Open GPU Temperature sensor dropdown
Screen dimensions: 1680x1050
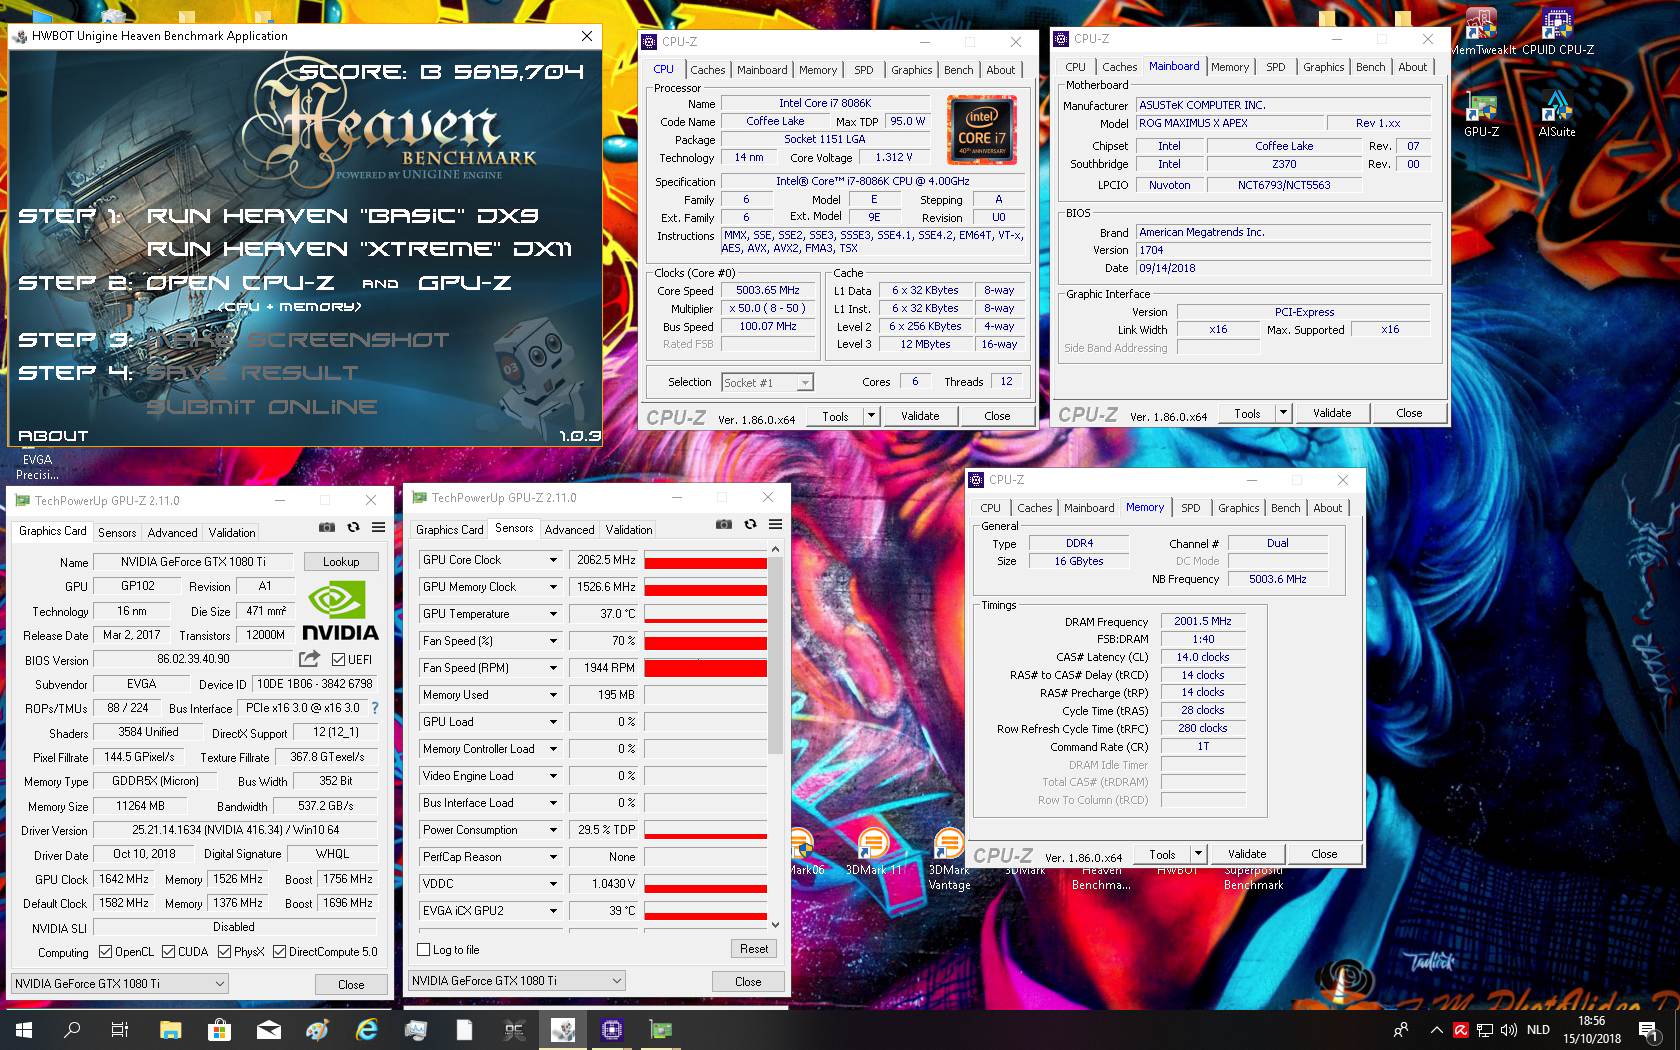553,614
